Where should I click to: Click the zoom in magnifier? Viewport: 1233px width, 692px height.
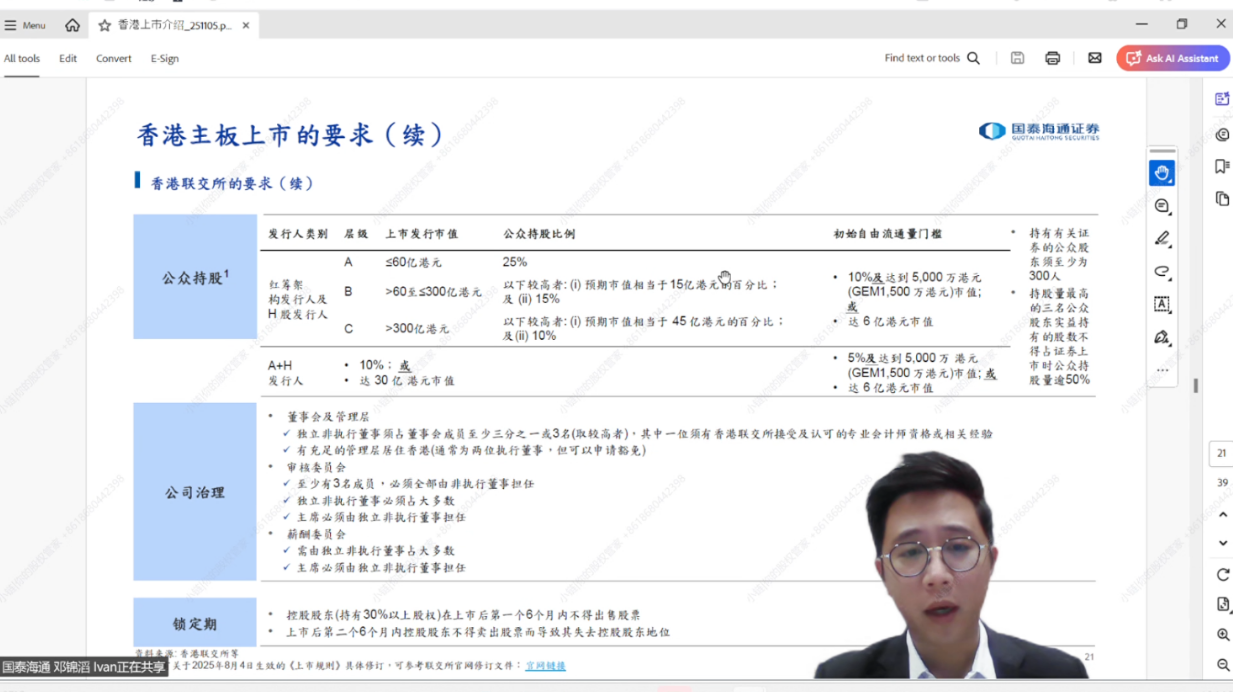1222,635
